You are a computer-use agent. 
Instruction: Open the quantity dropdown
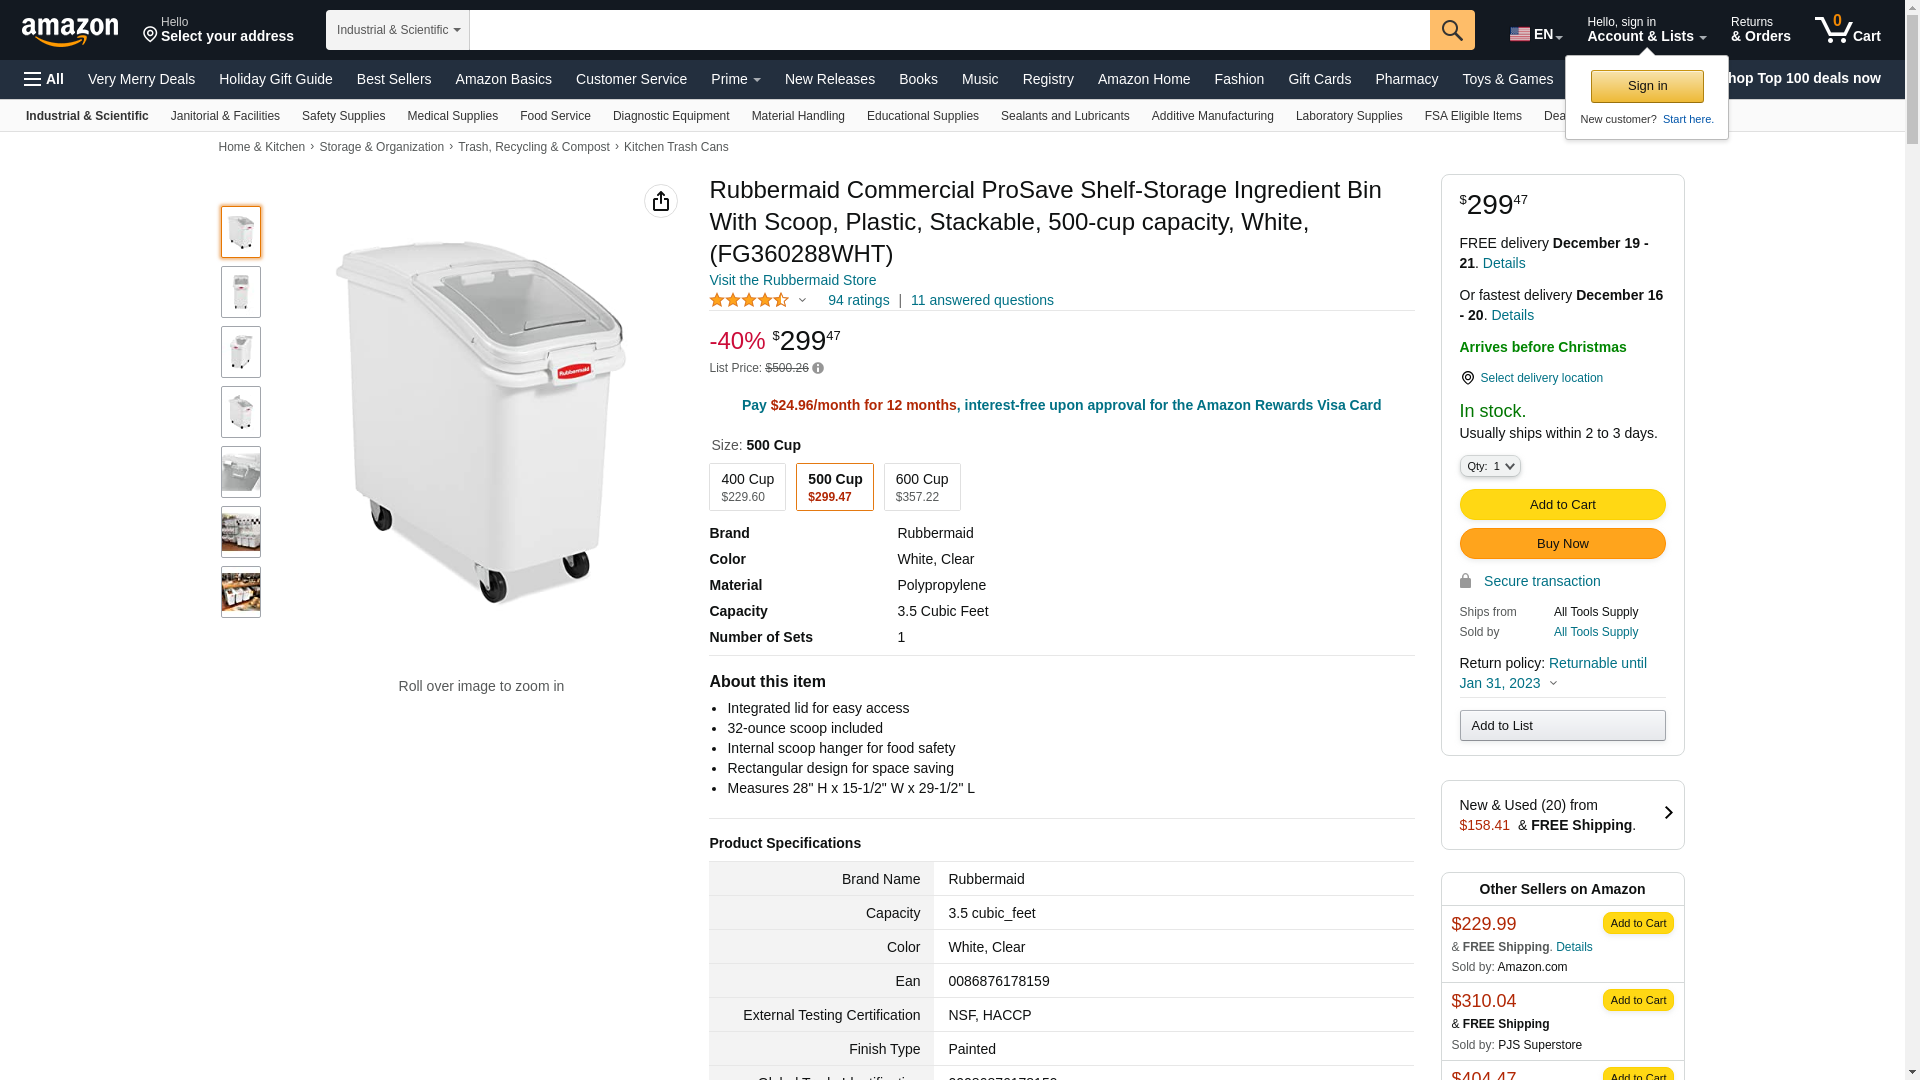[x=1489, y=466]
